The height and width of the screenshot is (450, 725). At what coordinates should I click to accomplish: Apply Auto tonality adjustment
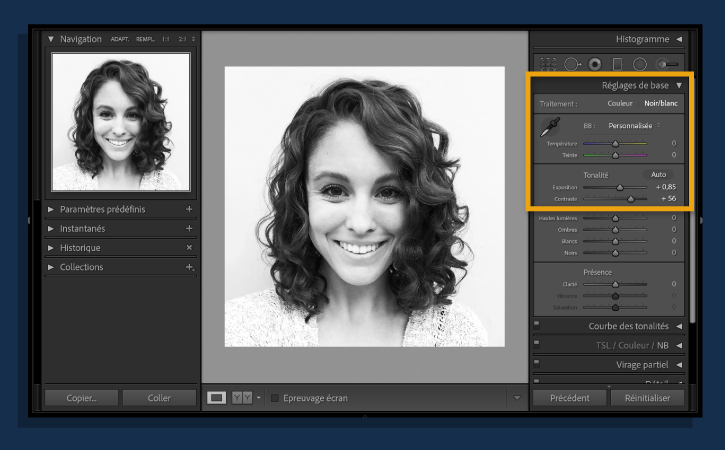click(658, 175)
